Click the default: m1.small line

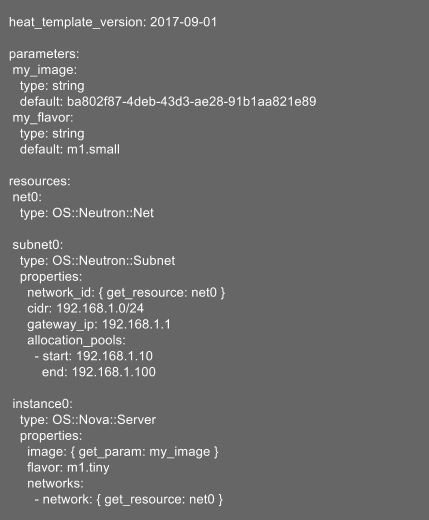(70, 149)
